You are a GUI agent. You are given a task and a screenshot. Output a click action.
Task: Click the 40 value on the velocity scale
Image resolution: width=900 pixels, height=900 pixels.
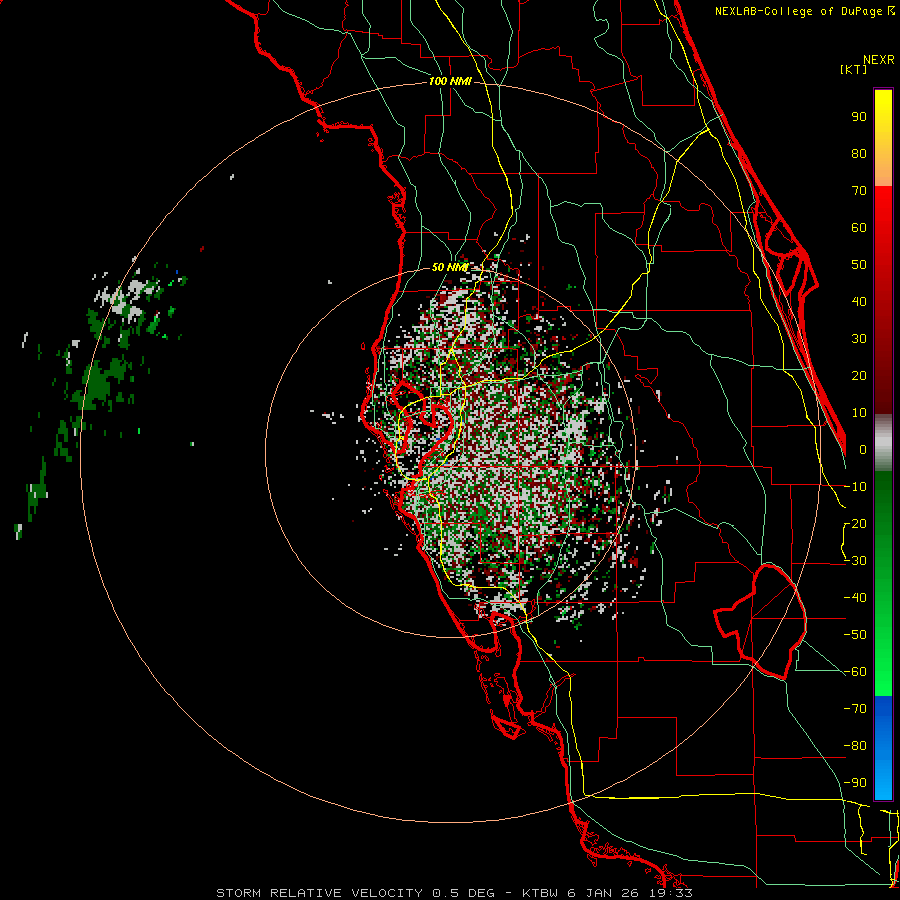859,302
